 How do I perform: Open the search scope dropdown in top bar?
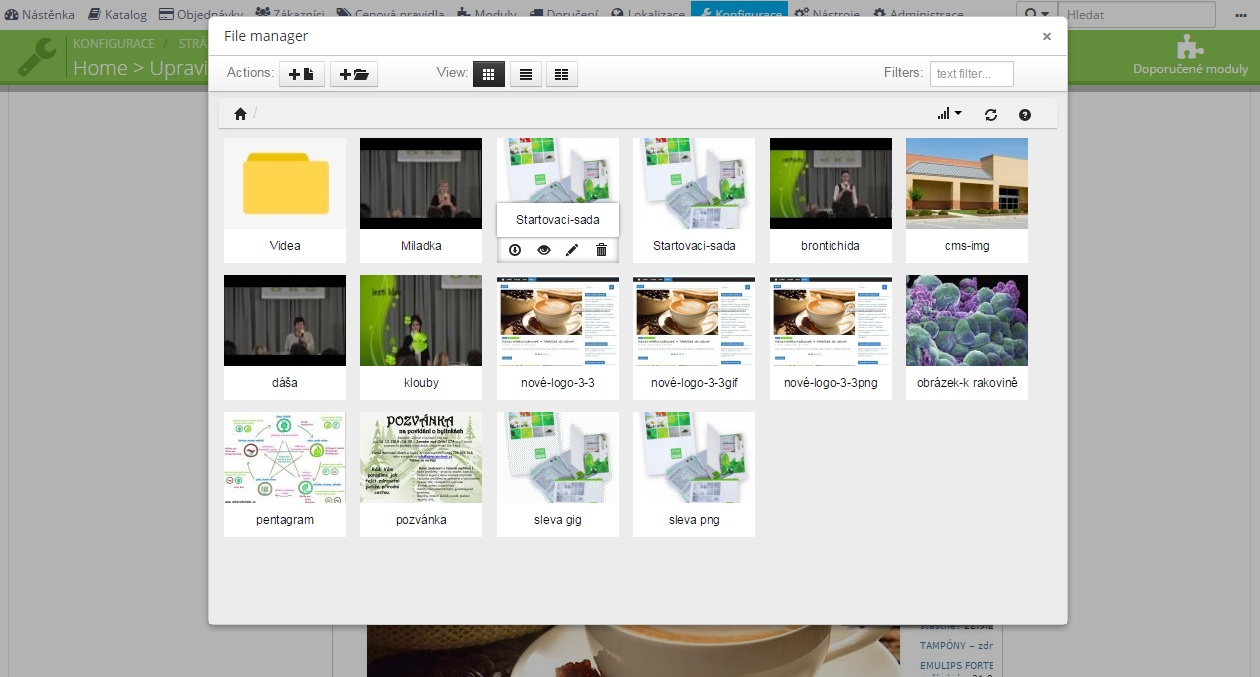point(1037,14)
